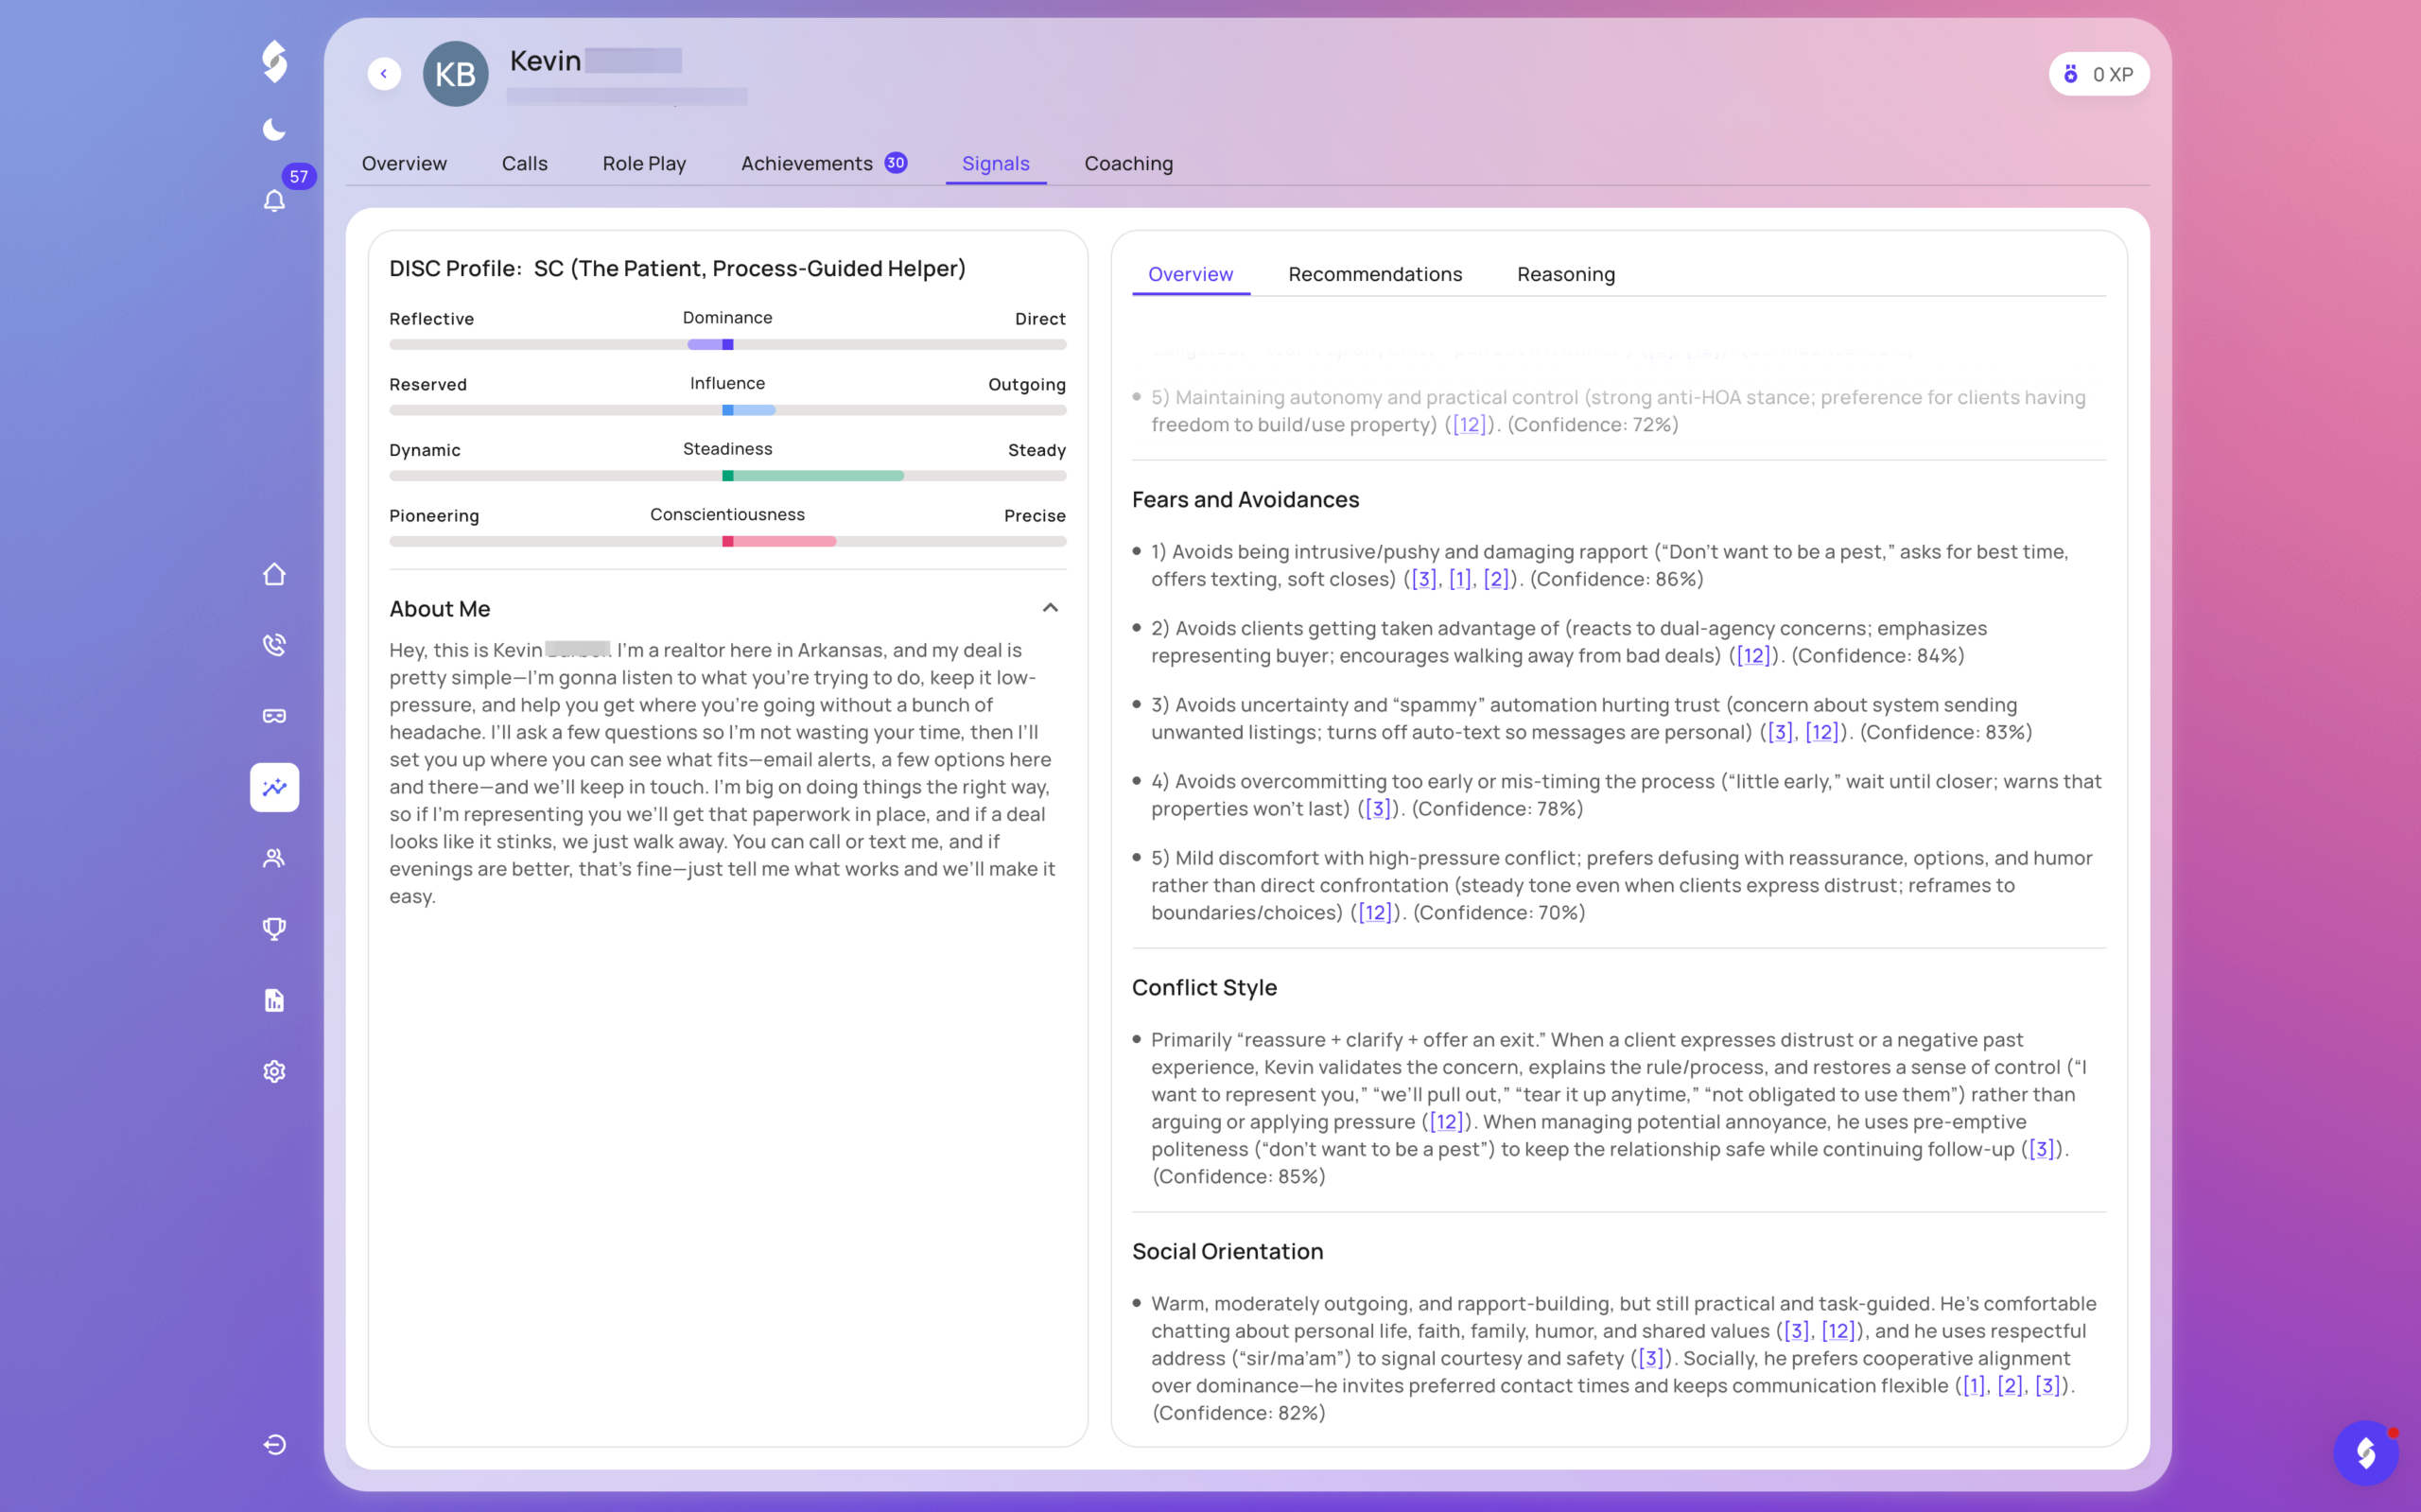The height and width of the screenshot is (1512, 2421).
Task: Open Settings via the gear icon
Action: pyautogui.click(x=274, y=1071)
